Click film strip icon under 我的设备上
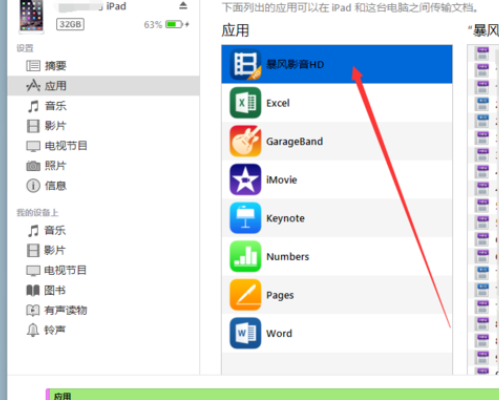This screenshot has width=499, height=400. pos(33,250)
